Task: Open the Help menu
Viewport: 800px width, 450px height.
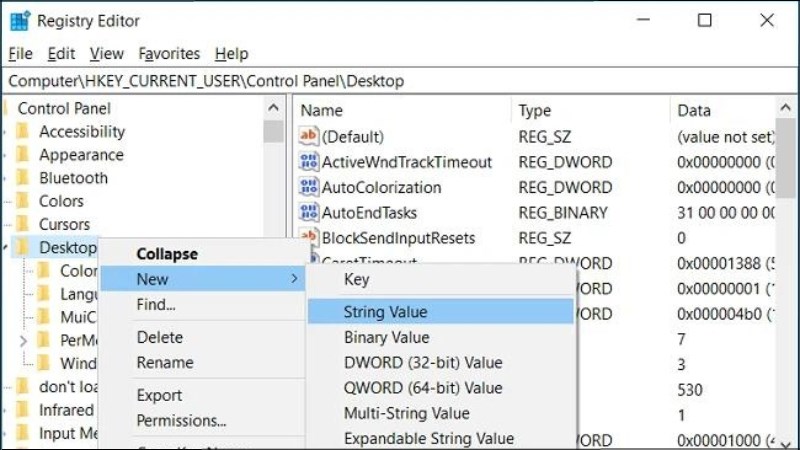Action: [232, 54]
